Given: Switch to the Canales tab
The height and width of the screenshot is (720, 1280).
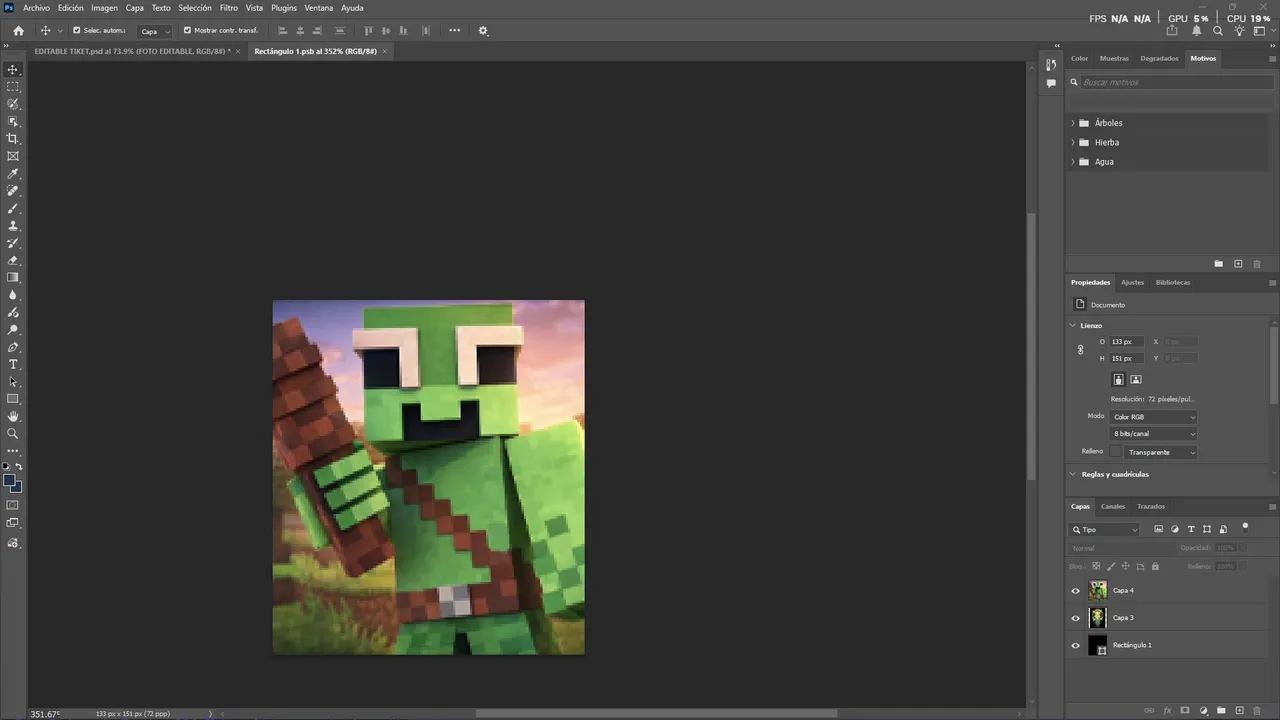Looking at the screenshot, I should pos(1113,507).
